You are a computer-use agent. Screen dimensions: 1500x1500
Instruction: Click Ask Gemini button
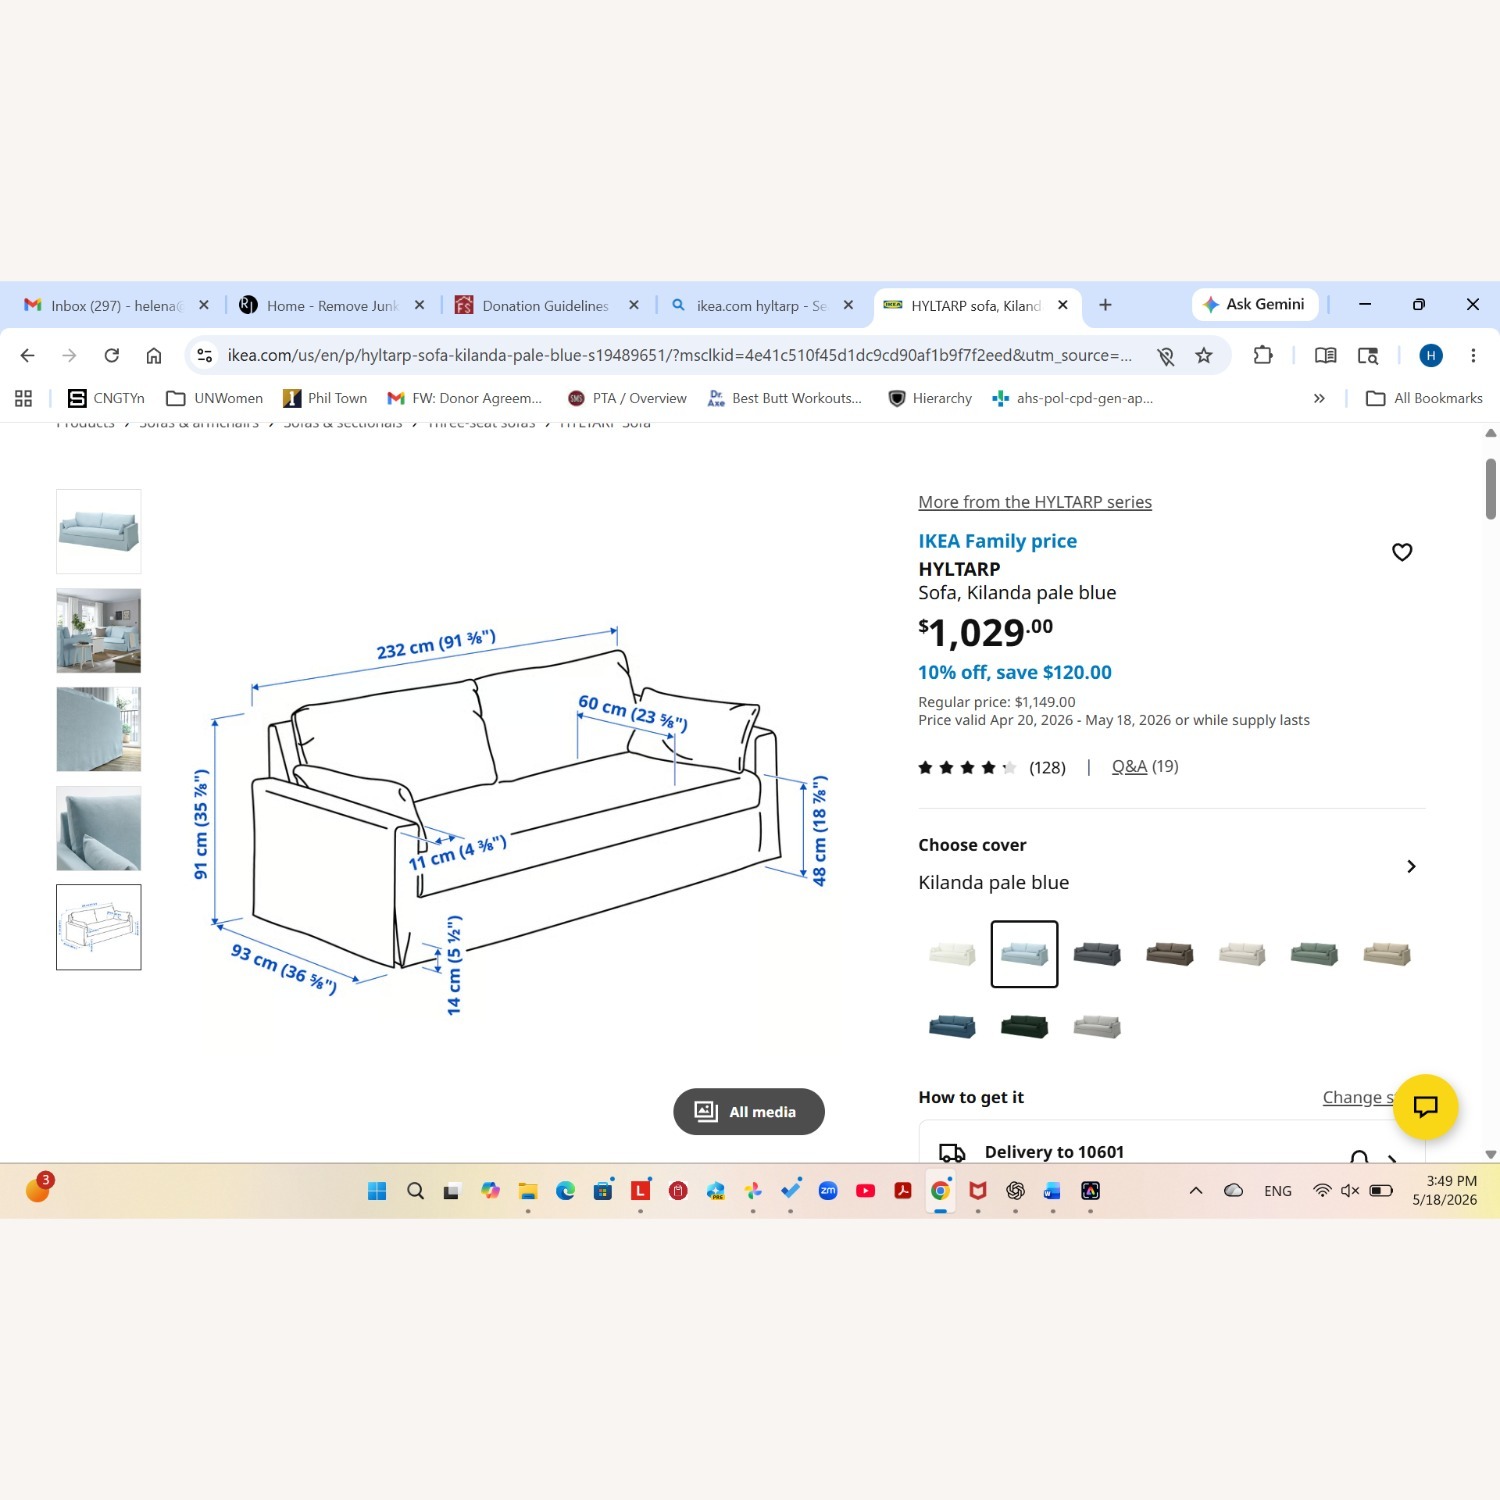pyautogui.click(x=1255, y=304)
